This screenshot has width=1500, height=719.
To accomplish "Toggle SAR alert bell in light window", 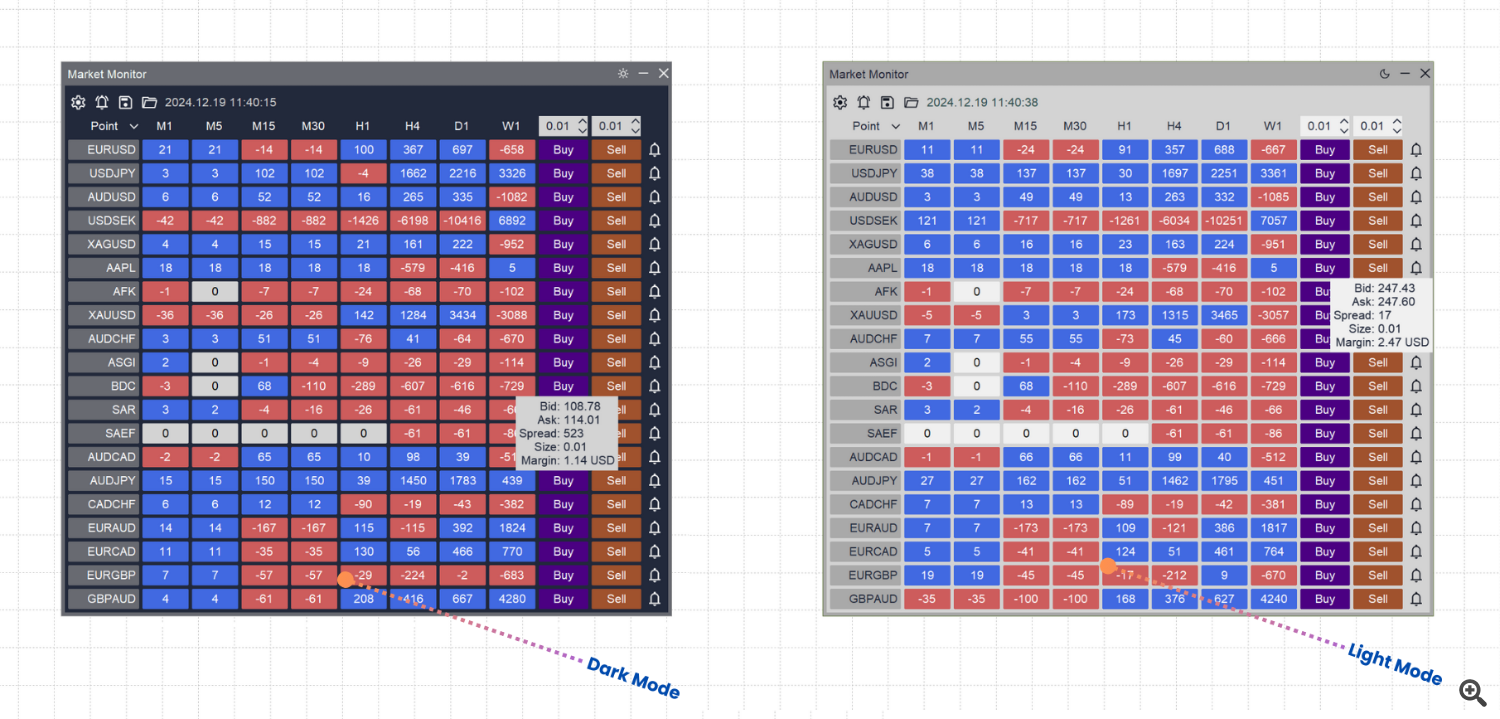I will [x=1417, y=410].
